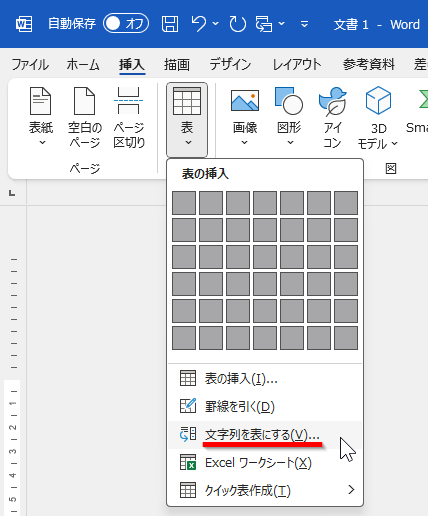Insert a 空白のページ (Blank Page)
The width and height of the screenshot is (428, 516).
pyautogui.click(x=85, y=117)
